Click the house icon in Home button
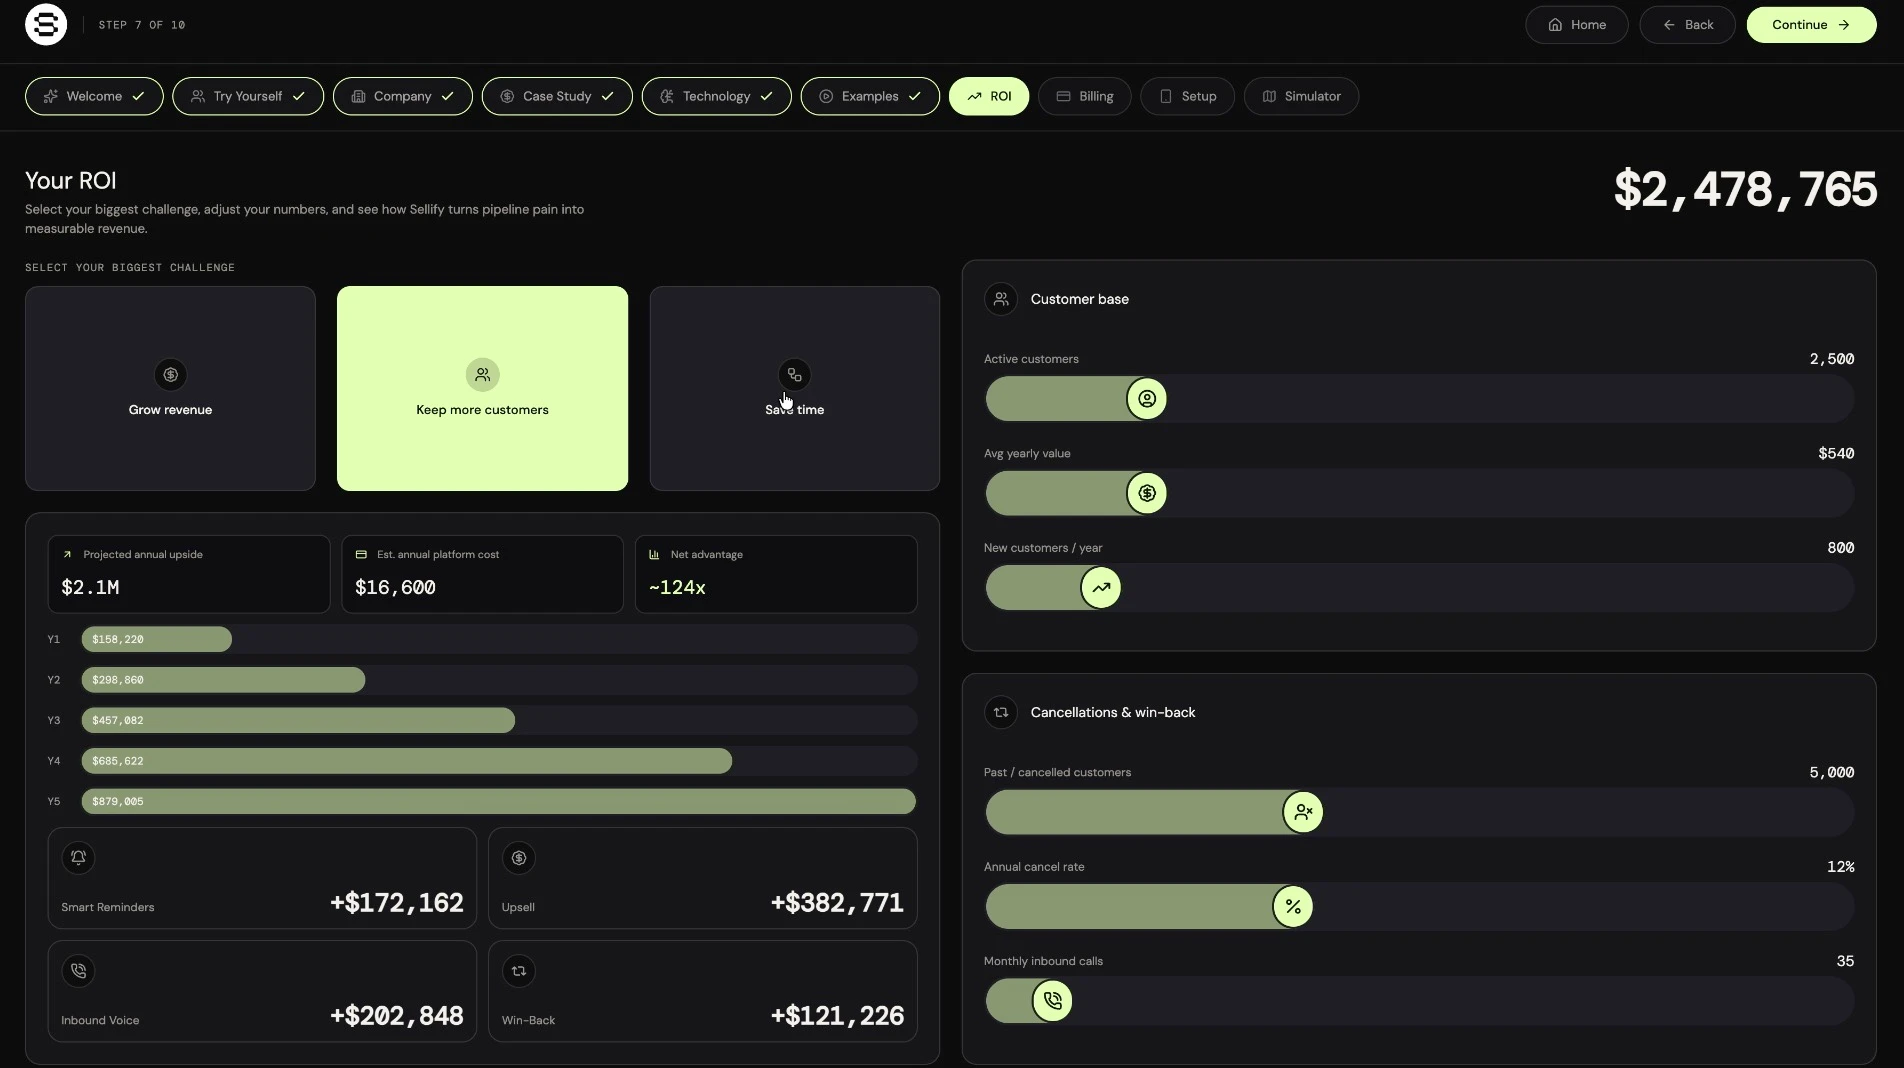This screenshot has height=1068, width=1904. point(1555,25)
